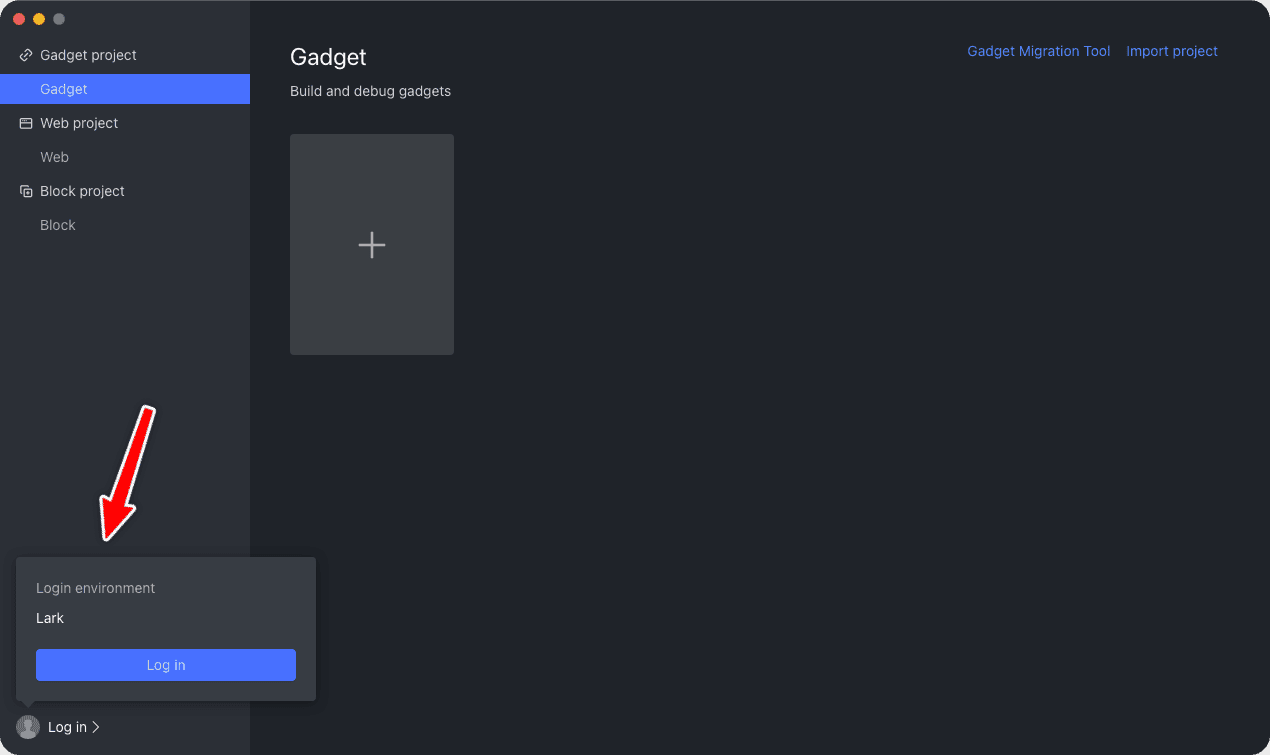This screenshot has height=755, width=1270.
Task: Click the Log in text at bottom left
Action: click(x=68, y=727)
